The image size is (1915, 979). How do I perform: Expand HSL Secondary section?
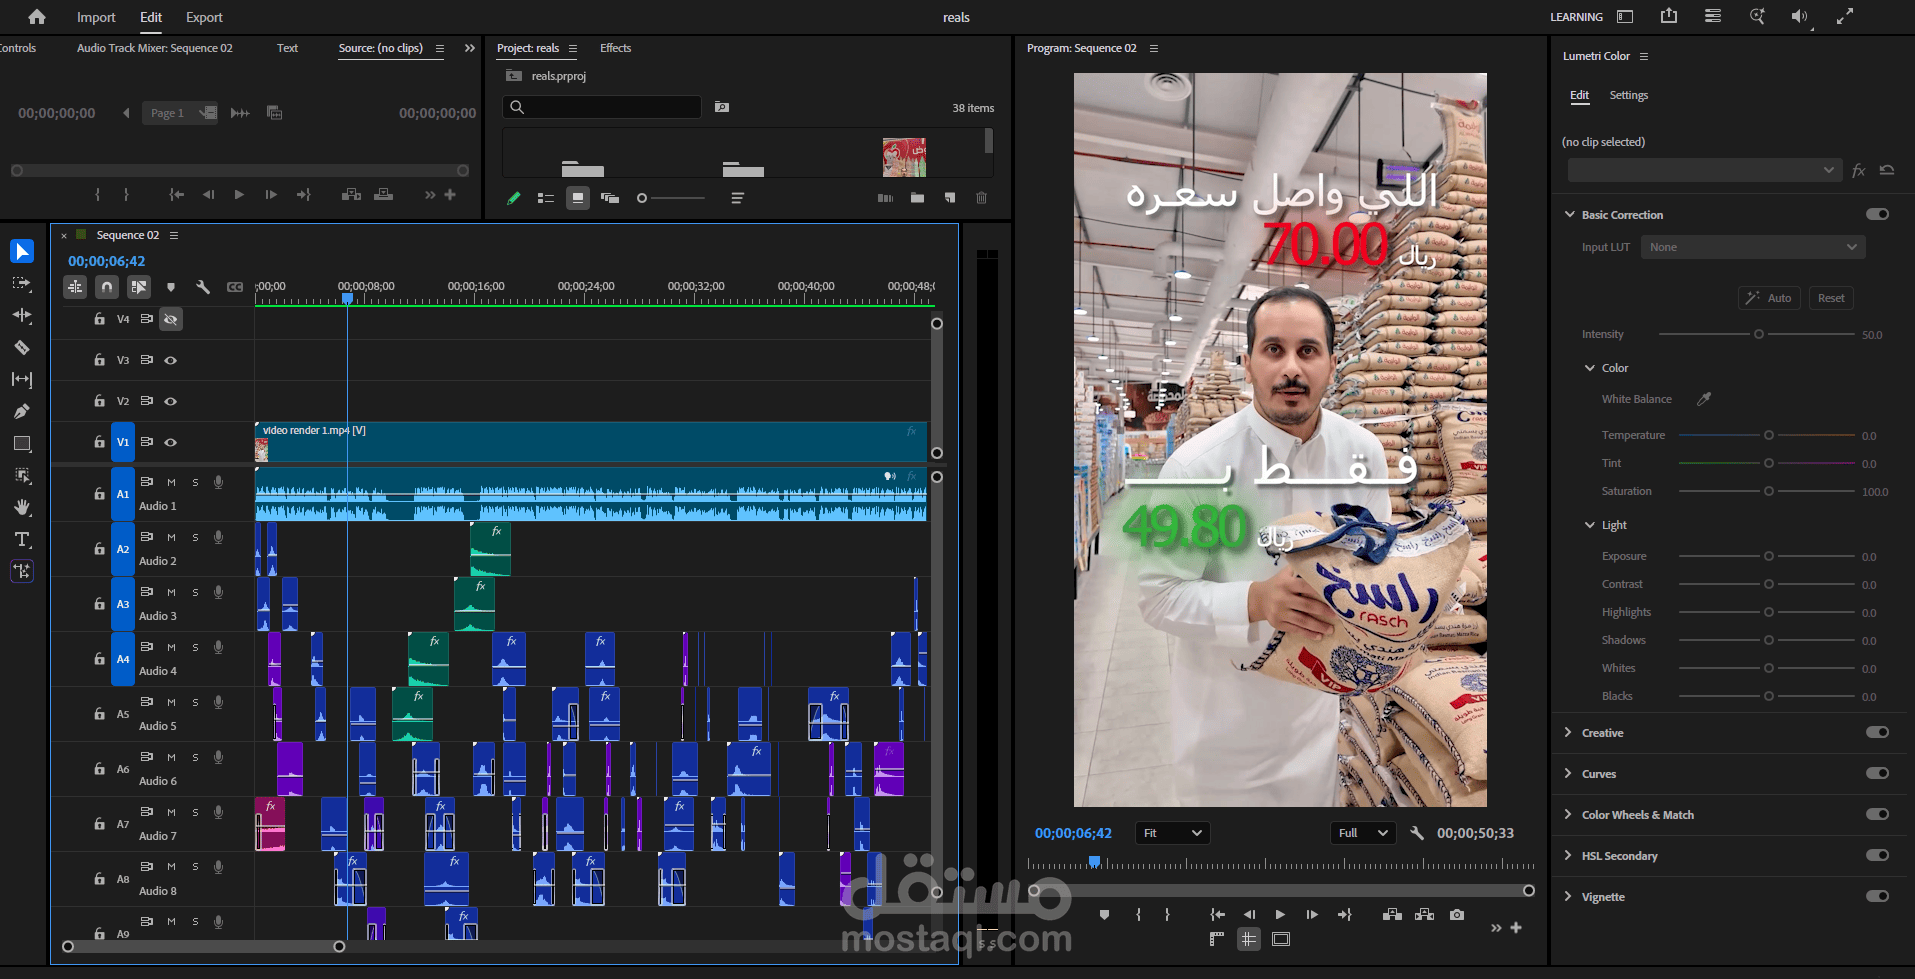point(1568,855)
